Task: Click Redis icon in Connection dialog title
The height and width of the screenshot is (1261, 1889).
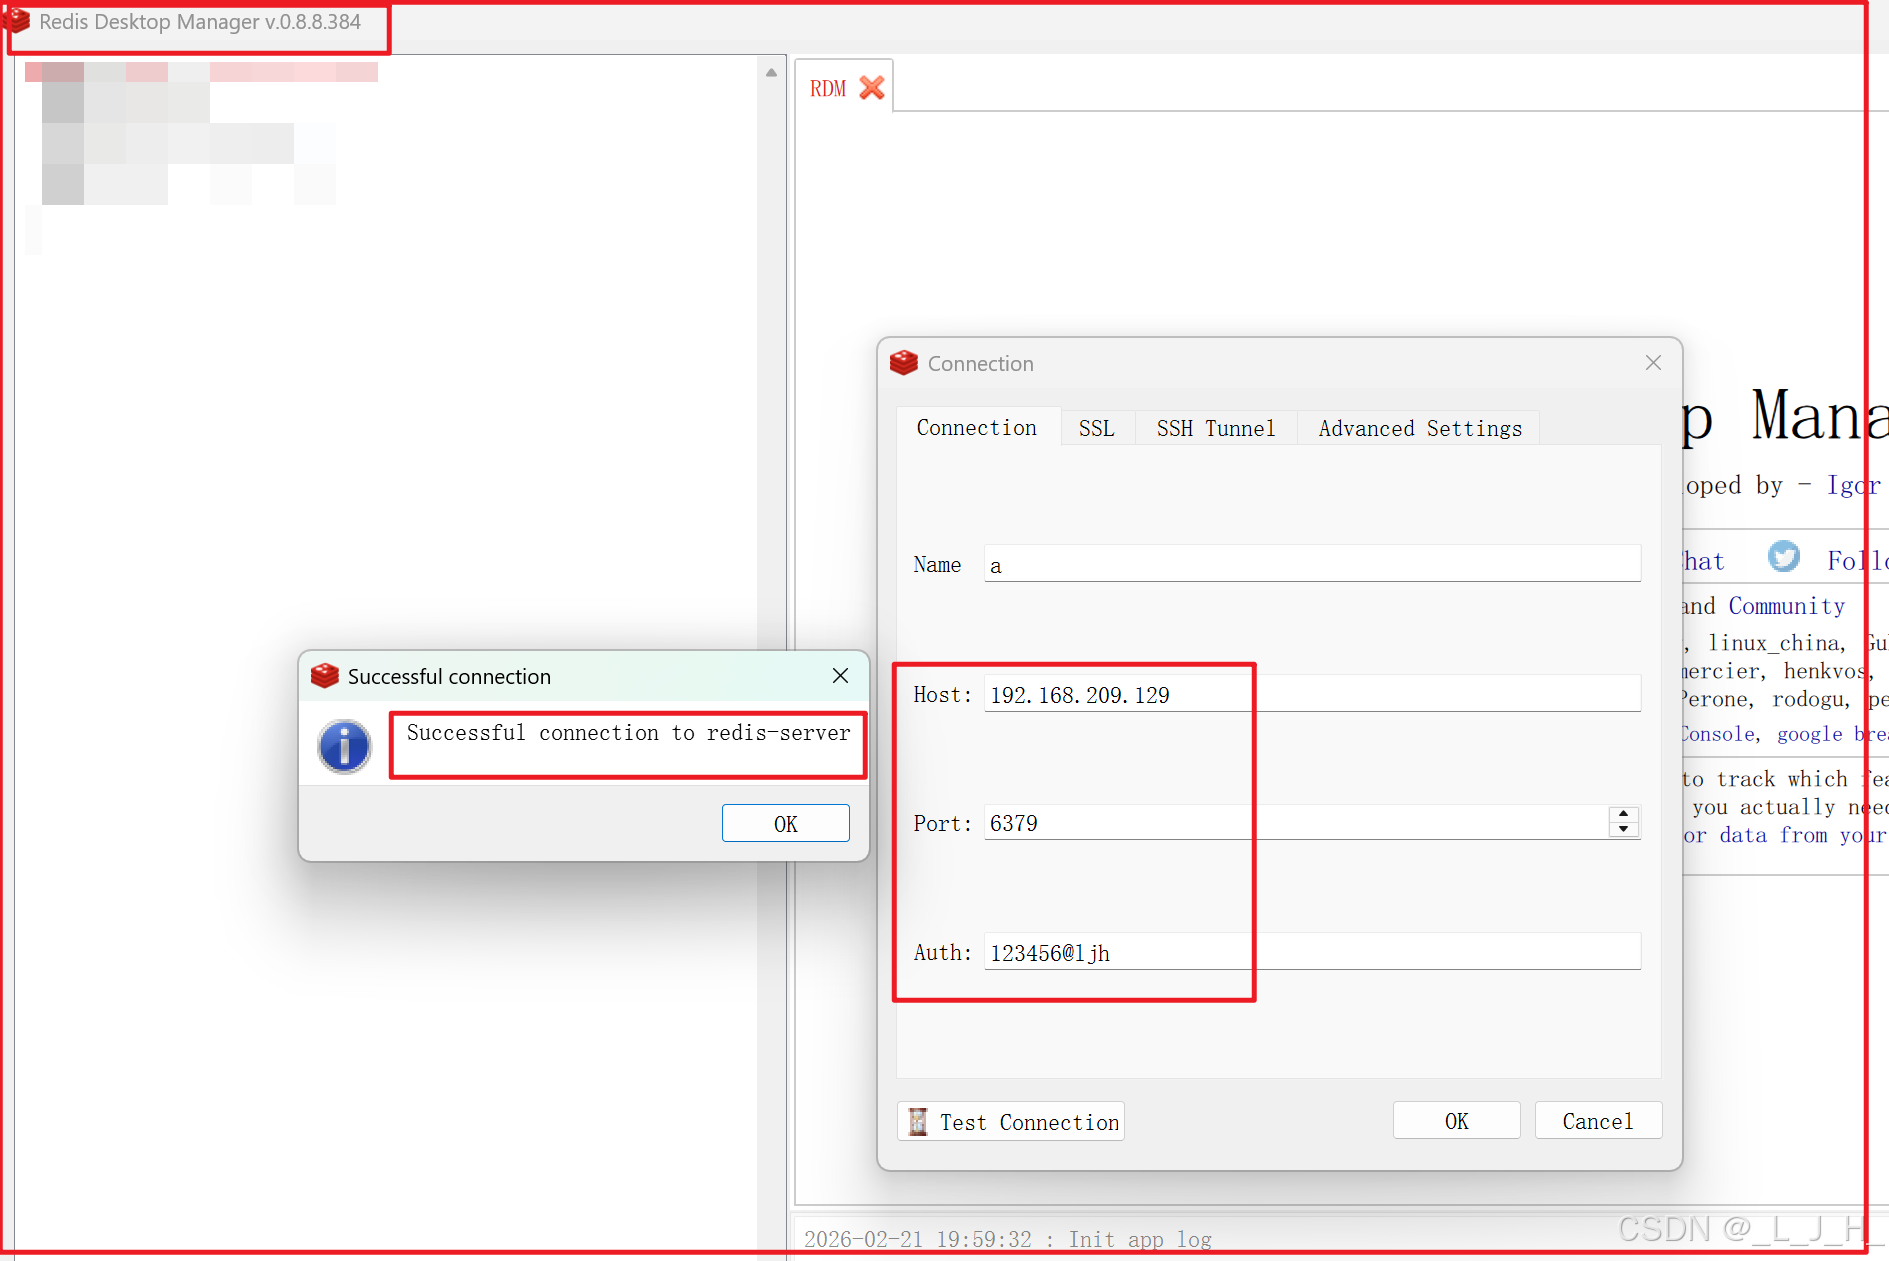Action: [x=904, y=363]
